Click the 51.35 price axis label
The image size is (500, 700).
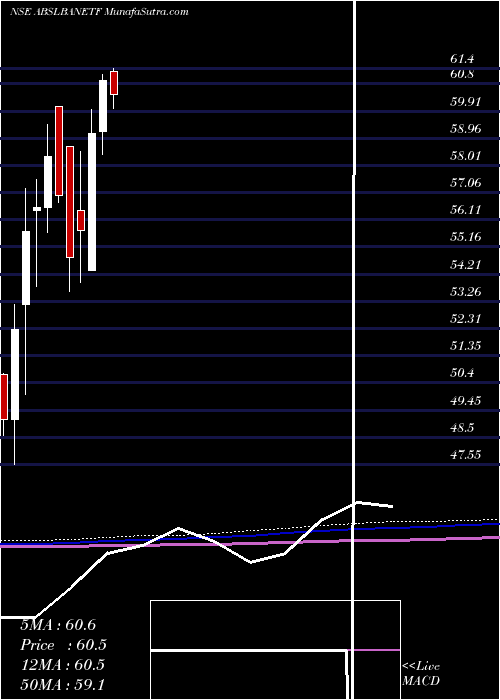465,346
